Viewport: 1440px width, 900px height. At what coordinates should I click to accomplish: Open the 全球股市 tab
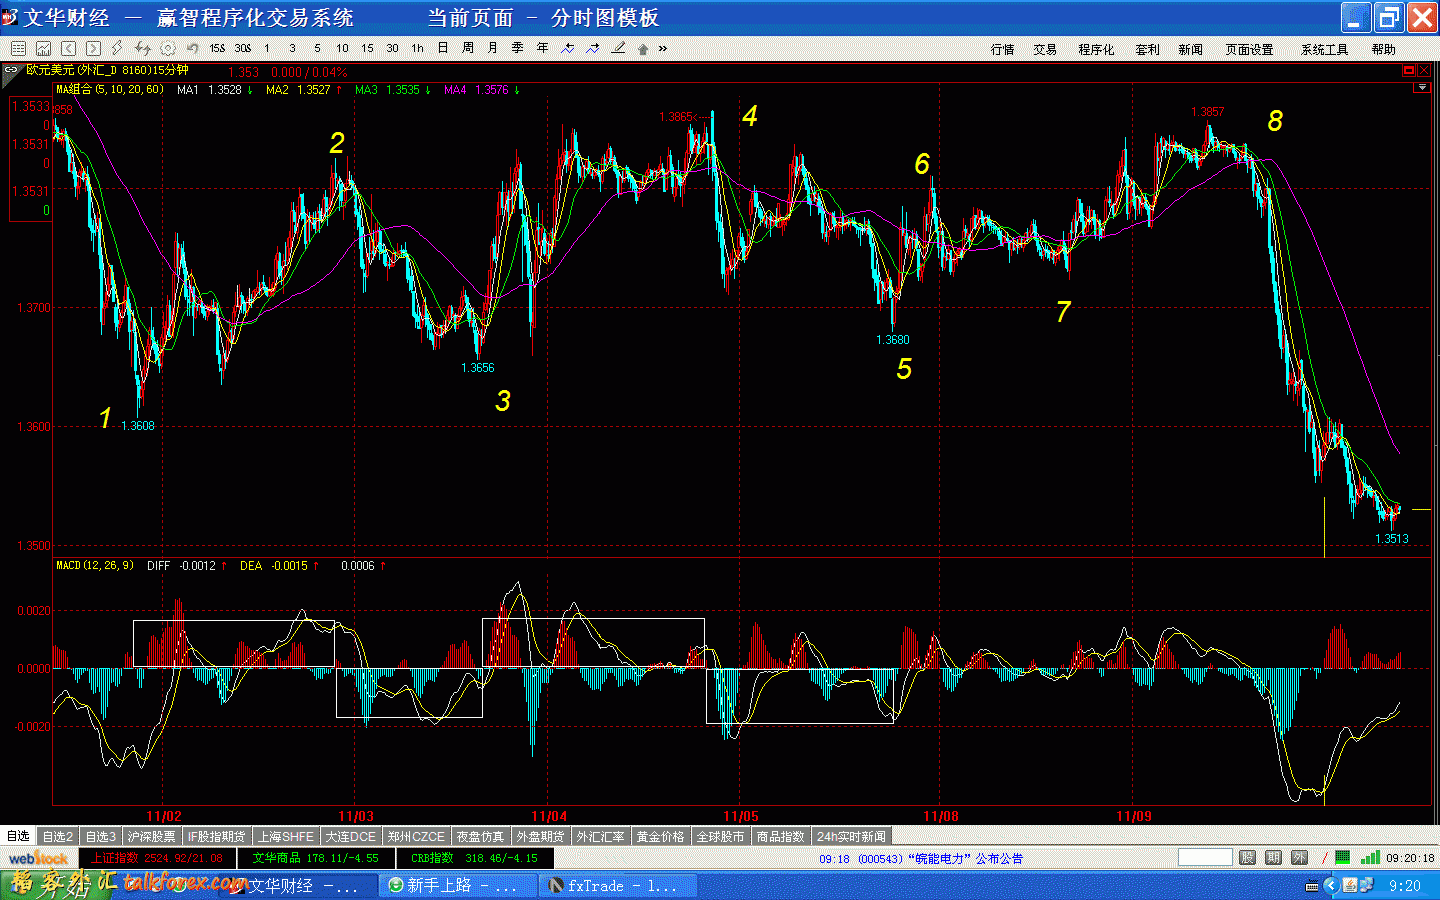click(x=721, y=836)
